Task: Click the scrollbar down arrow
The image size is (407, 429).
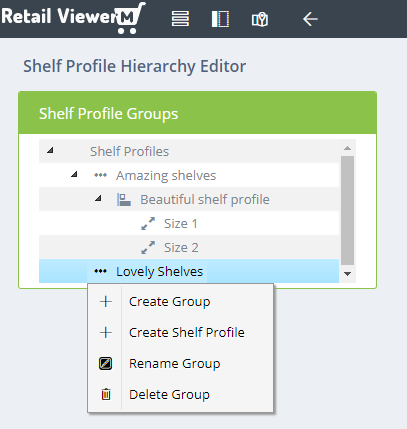Action: tap(347, 274)
